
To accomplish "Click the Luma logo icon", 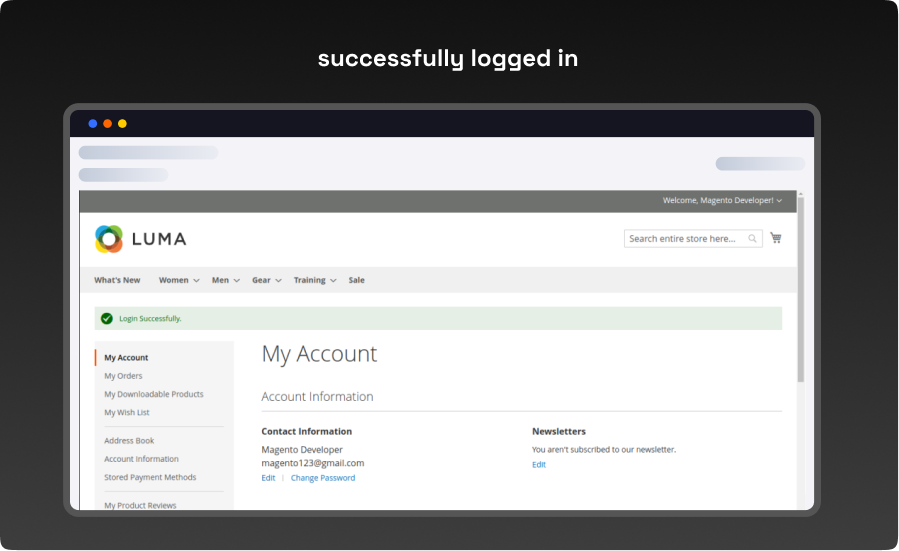I will tap(109, 239).
